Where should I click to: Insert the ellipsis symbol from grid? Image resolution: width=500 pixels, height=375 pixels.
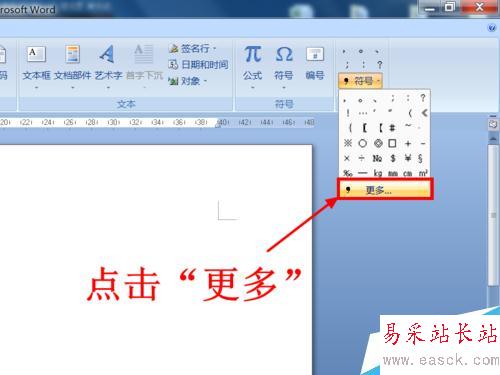(363, 113)
